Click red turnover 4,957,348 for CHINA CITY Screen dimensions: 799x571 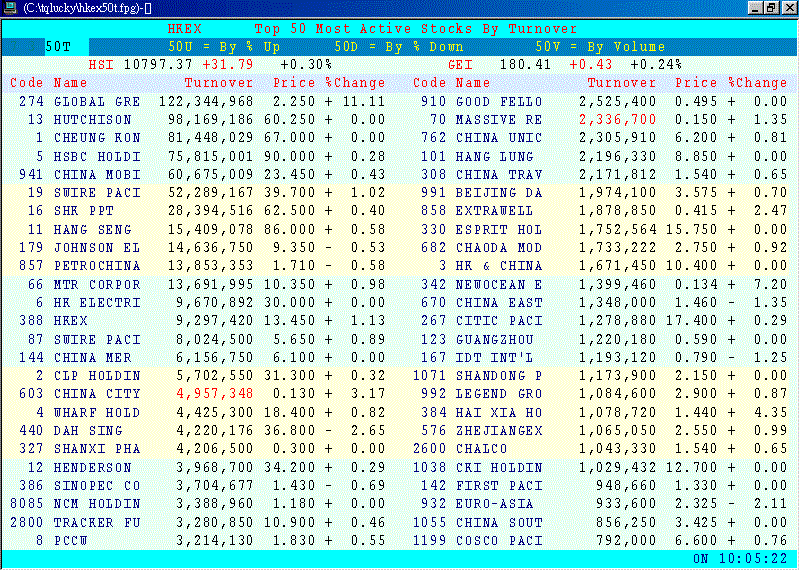point(215,394)
